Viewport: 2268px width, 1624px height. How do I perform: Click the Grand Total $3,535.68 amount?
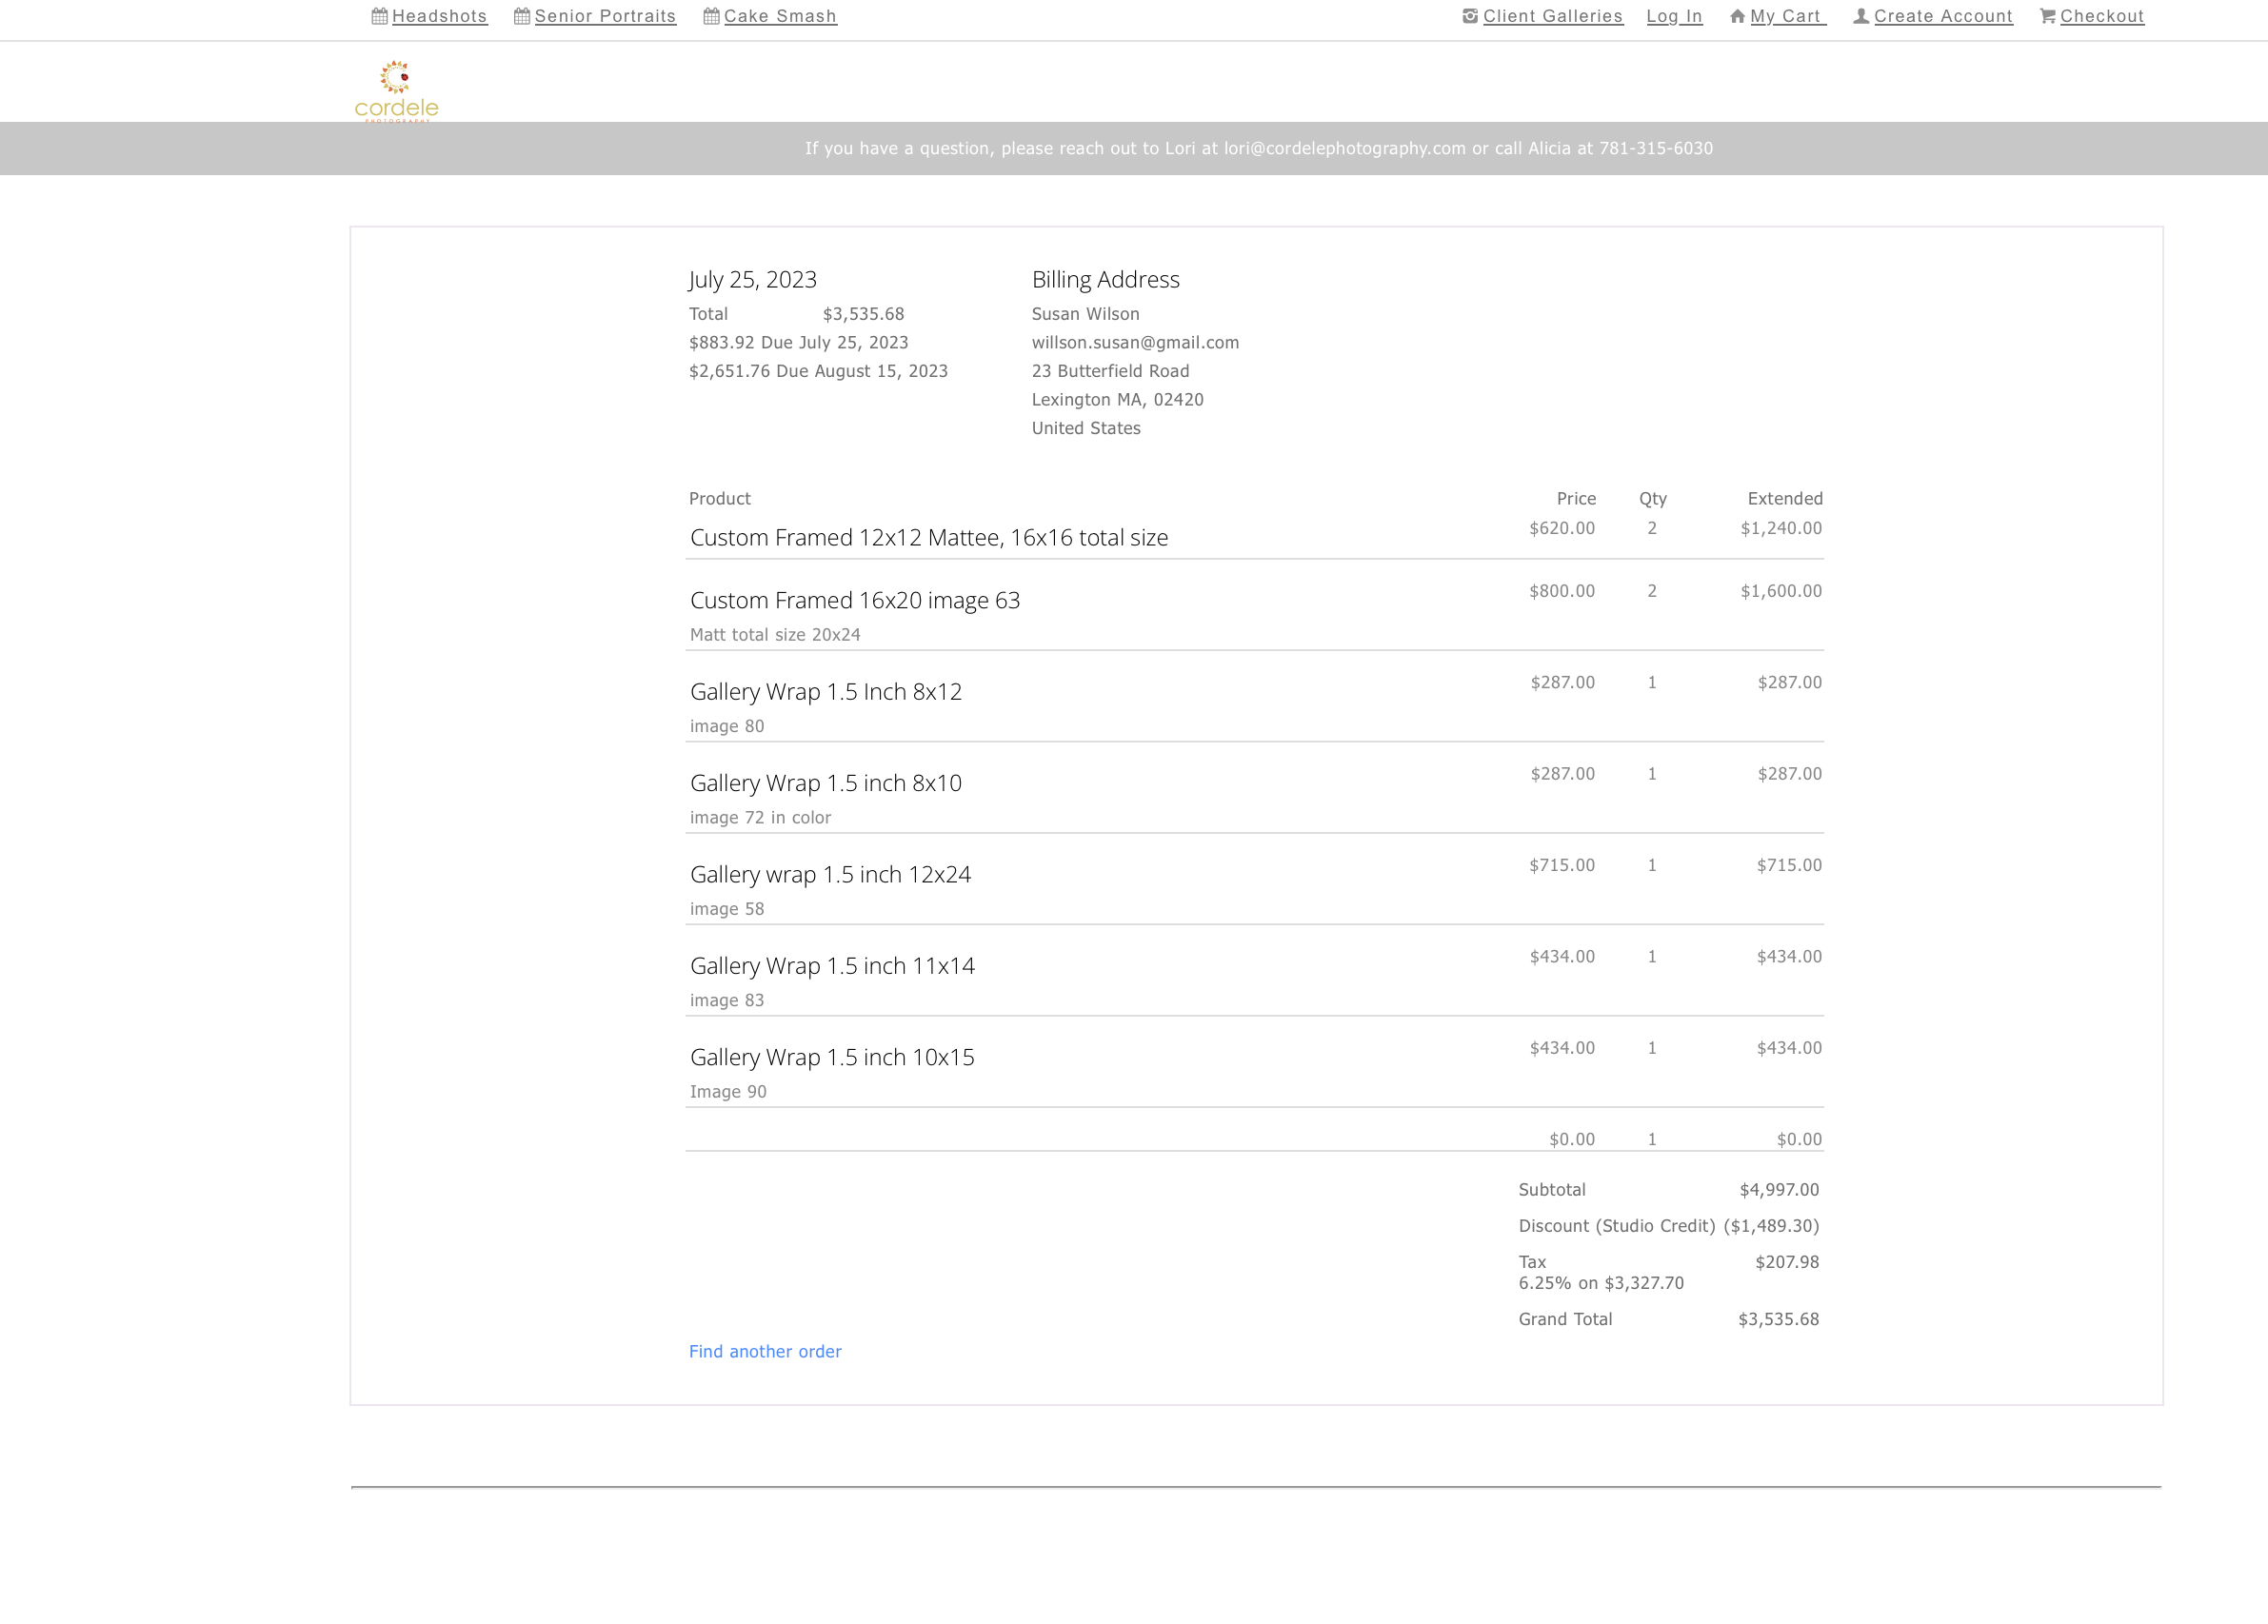1778,1319
